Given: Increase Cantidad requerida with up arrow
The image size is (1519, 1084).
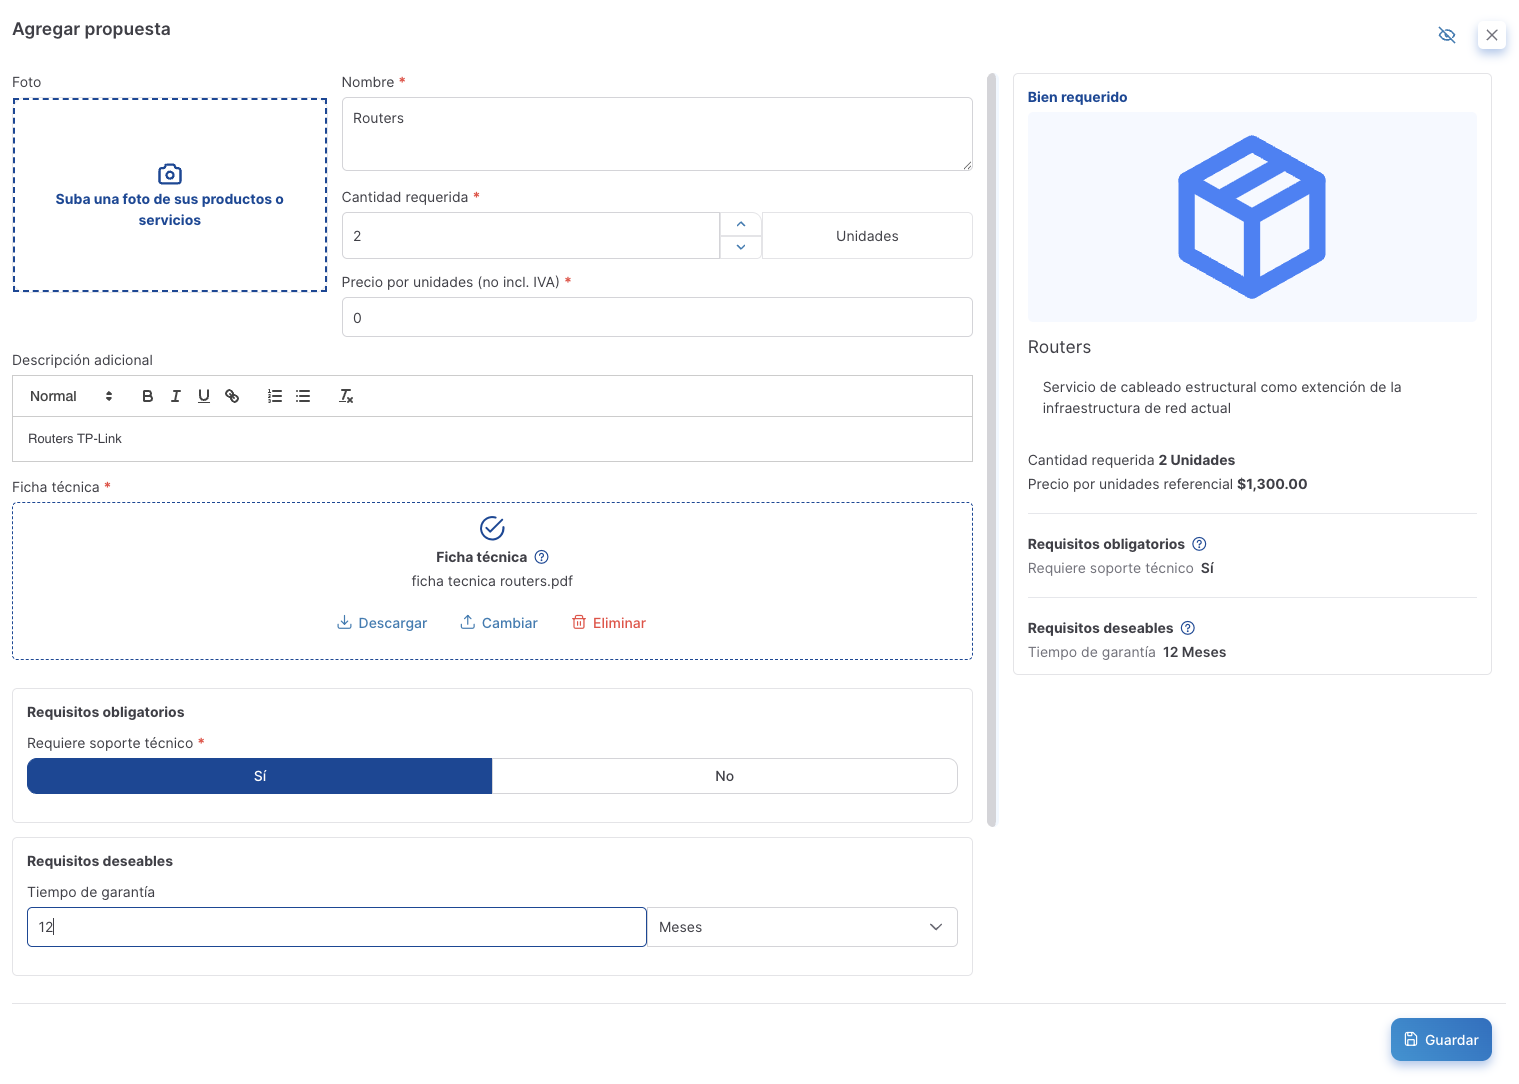Looking at the screenshot, I should 741,224.
